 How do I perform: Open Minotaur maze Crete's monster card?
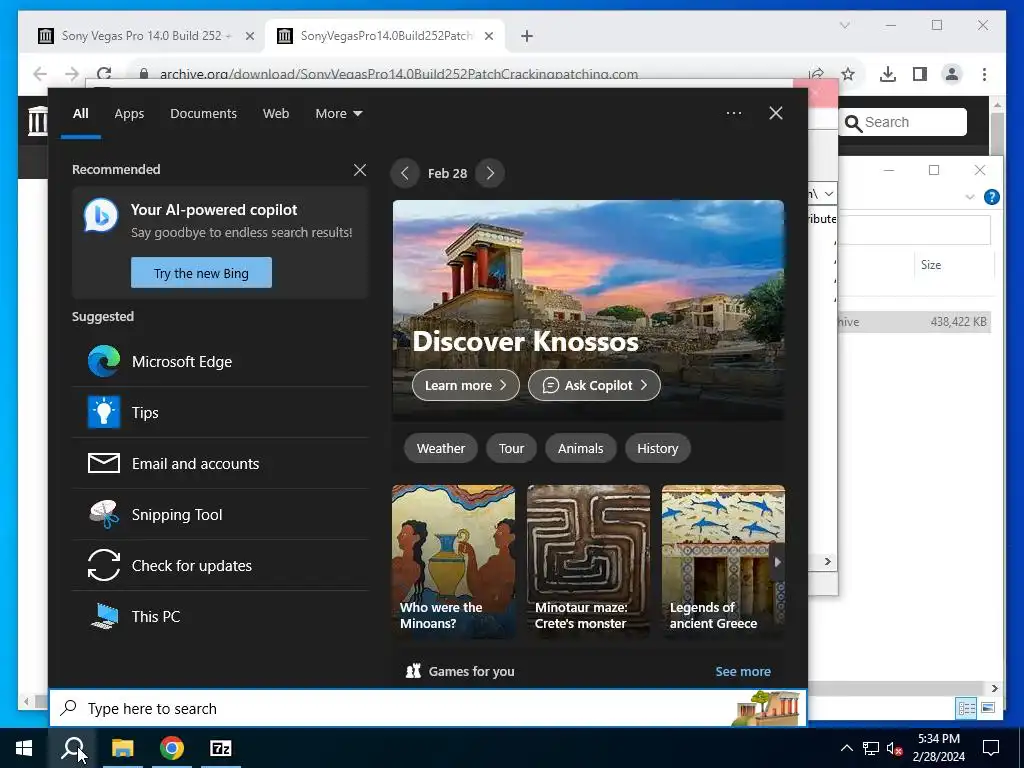tap(588, 562)
